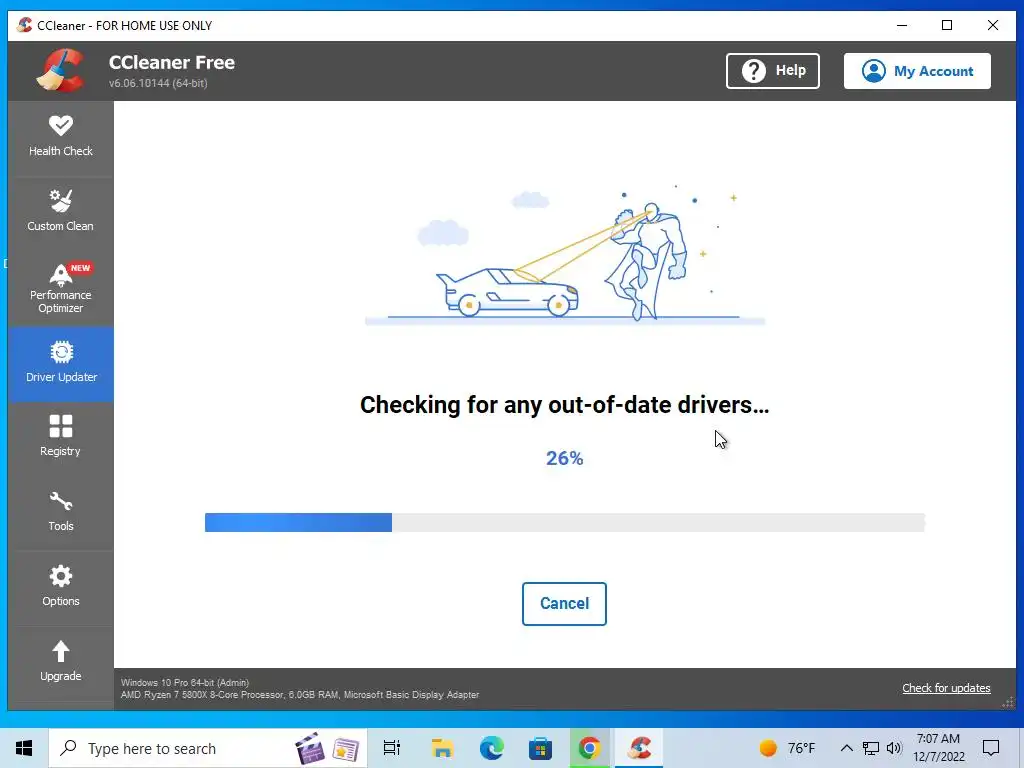This screenshot has height=768, width=1024.
Task: Click the CCleaner title bar icon
Action: point(24,25)
